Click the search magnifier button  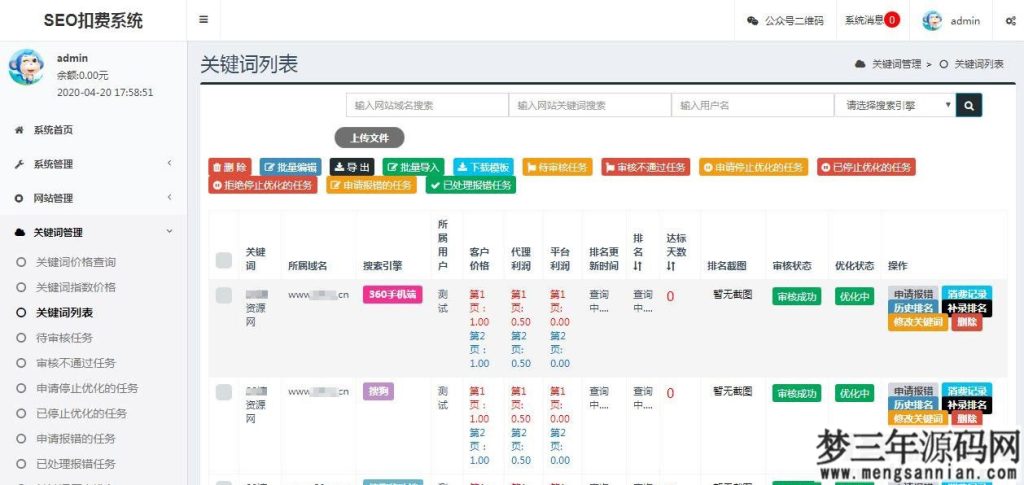[x=969, y=104]
